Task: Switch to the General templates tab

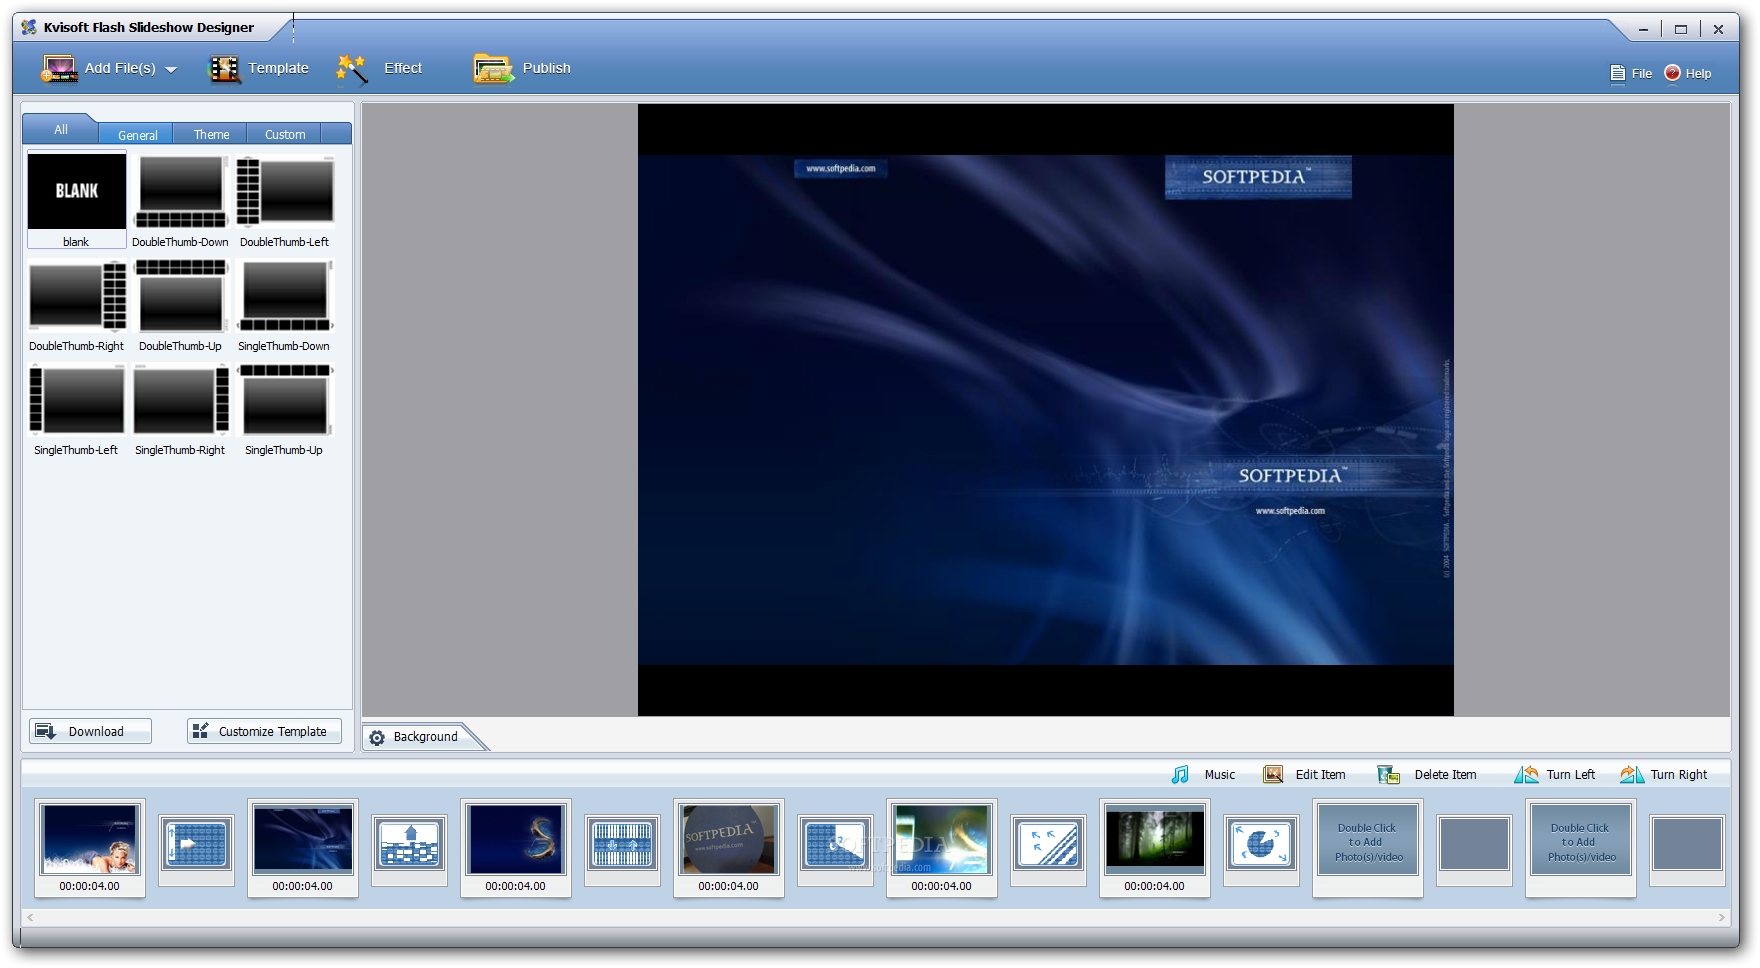Action: point(137,135)
